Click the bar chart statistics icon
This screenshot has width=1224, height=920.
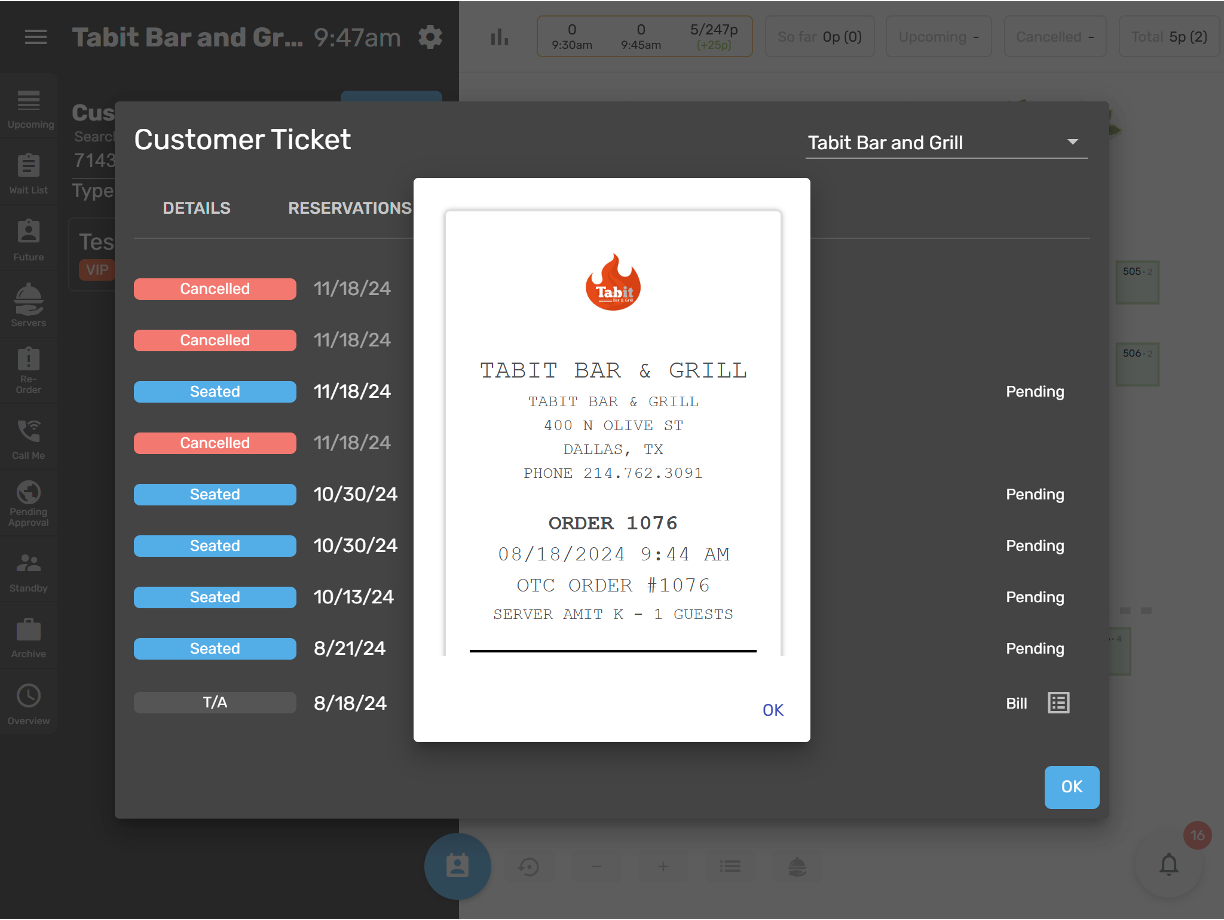(499, 37)
